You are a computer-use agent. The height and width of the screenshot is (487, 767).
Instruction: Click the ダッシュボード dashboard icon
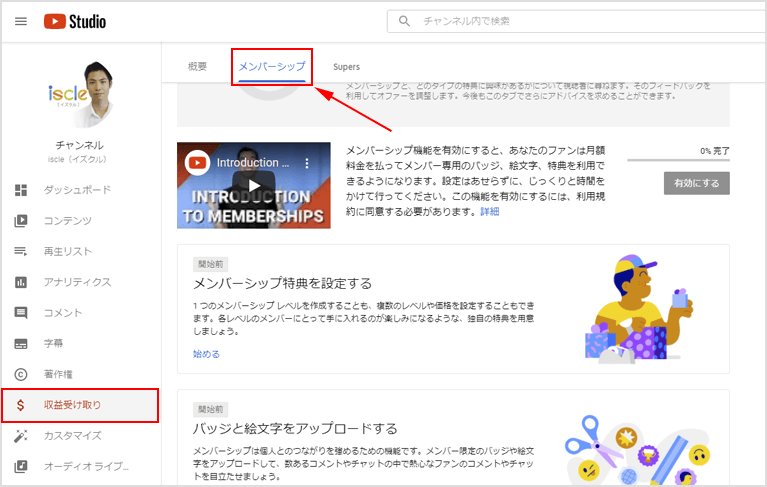pyautogui.click(x=21, y=190)
